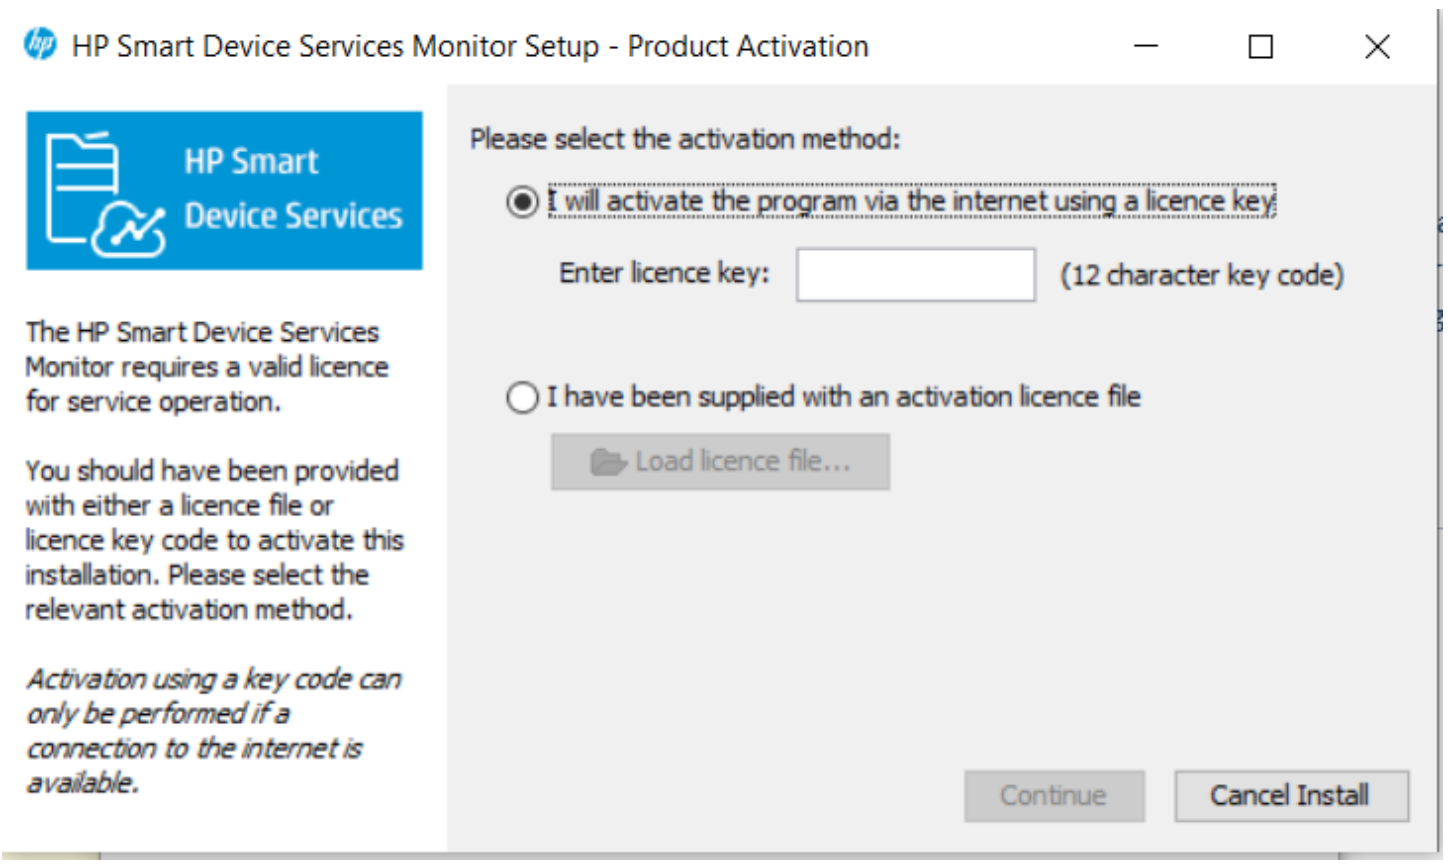Image resolution: width=1448 pixels, height=867 pixels.
Task: Close the Product Activation window
Action: point(1377,46)
